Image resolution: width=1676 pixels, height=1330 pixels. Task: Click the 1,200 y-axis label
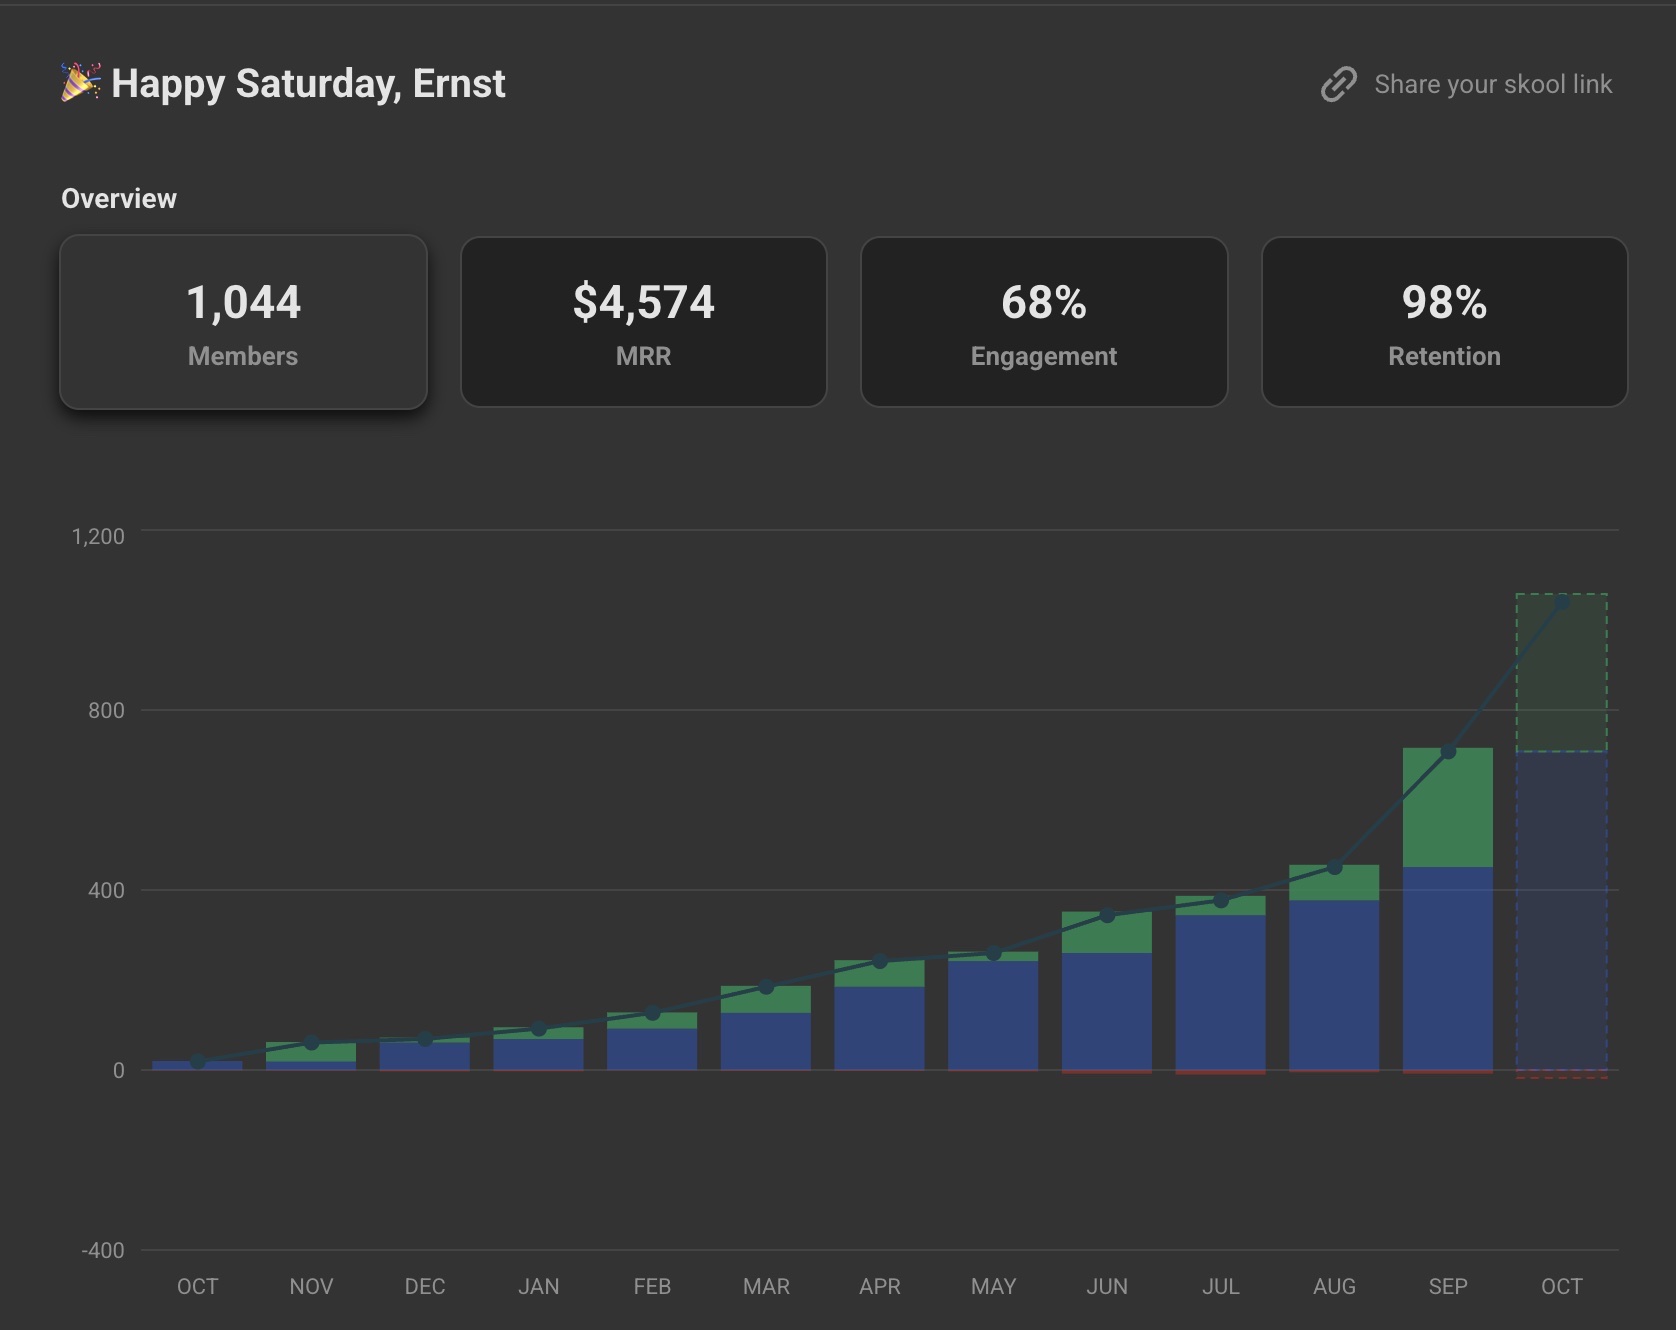tap(98, 536)
